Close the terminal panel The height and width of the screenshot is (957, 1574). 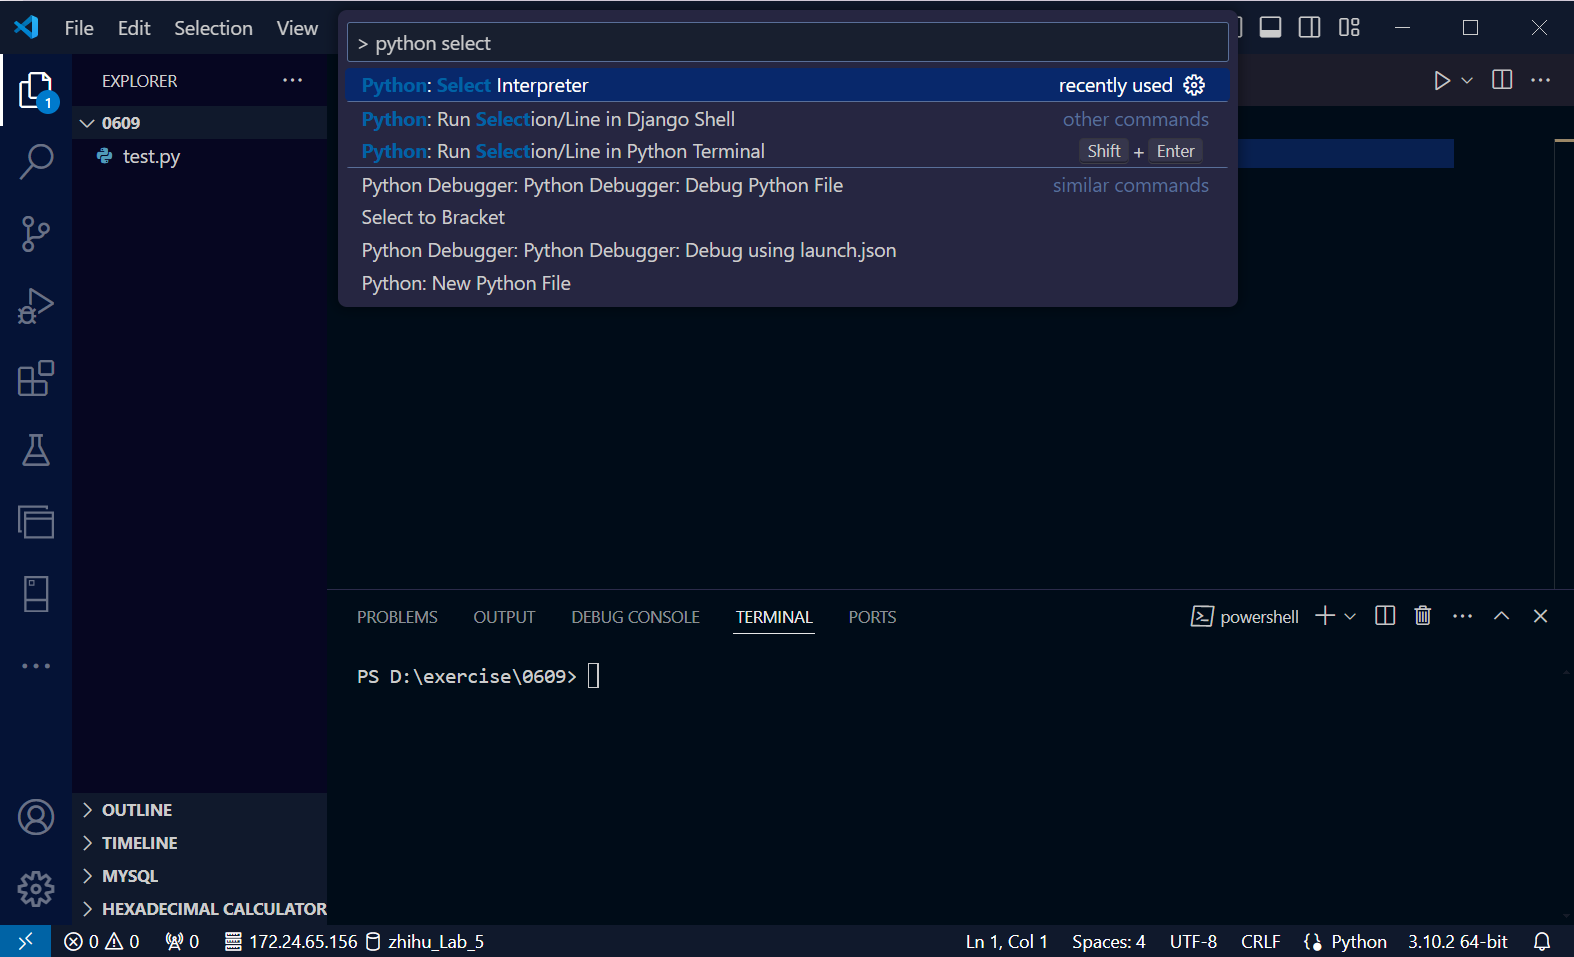1540,616
